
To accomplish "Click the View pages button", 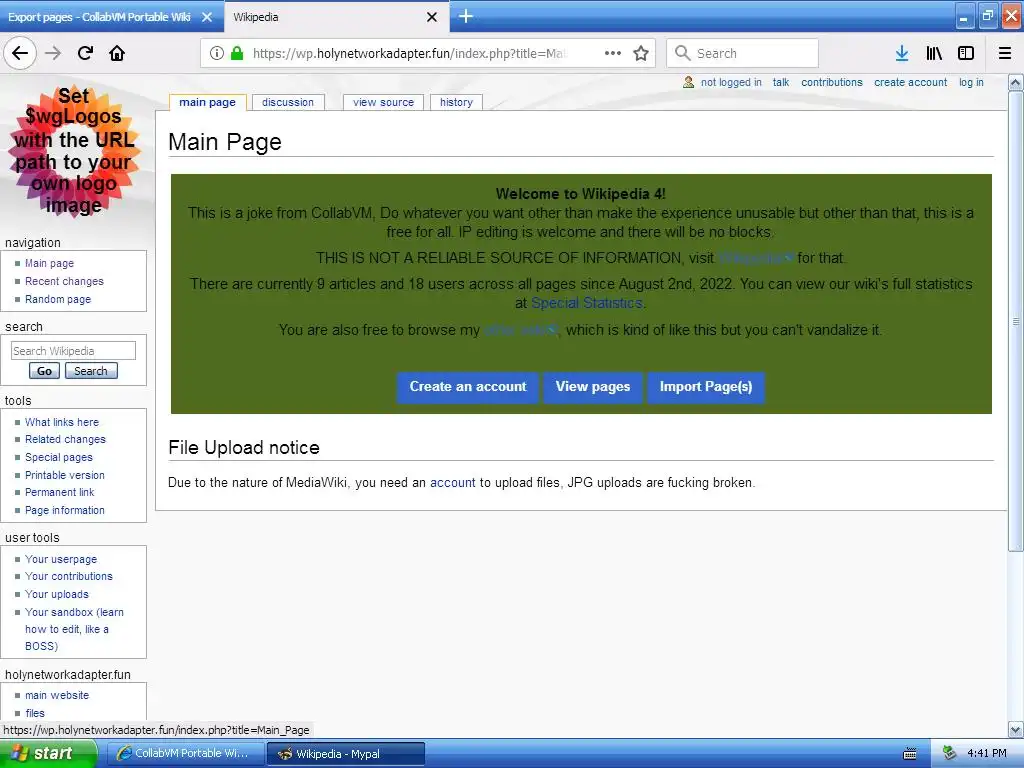I will (592, 387).
